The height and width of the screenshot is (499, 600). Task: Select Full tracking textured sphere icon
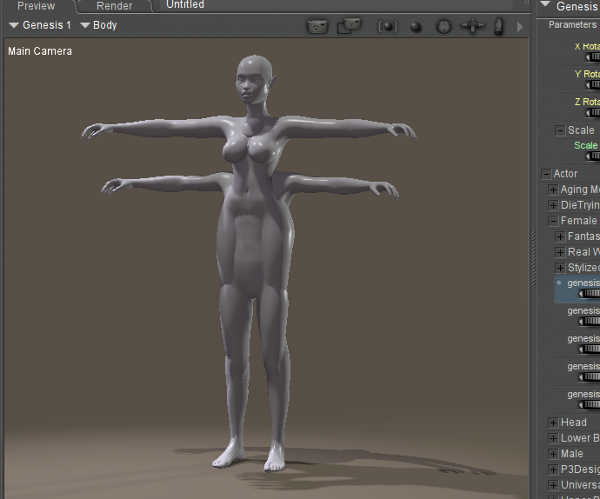[444, 27]
